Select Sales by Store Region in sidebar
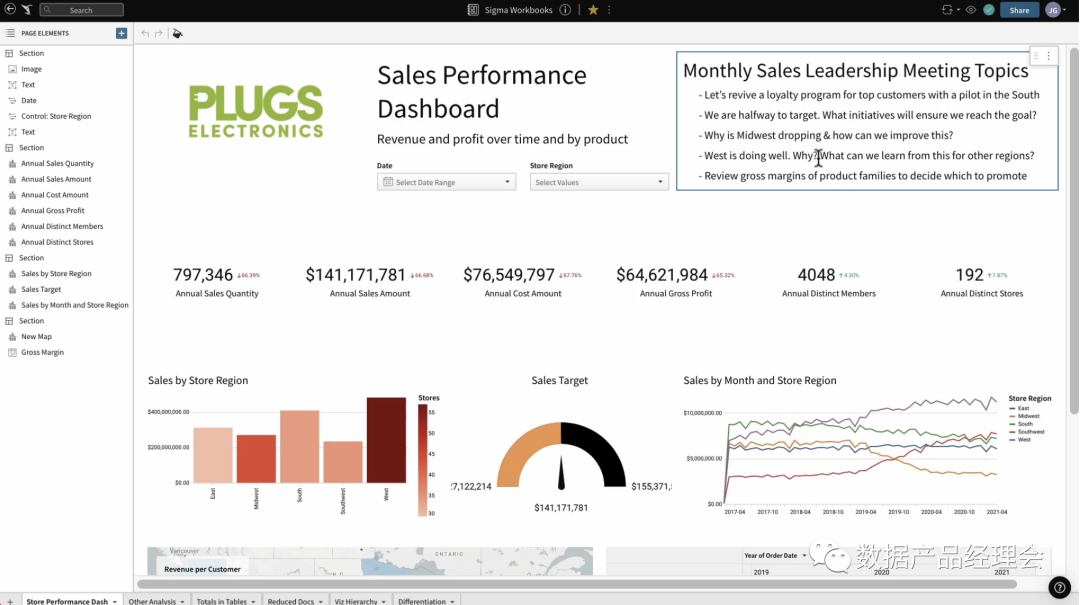1080x605 pixels. [56, 274]
